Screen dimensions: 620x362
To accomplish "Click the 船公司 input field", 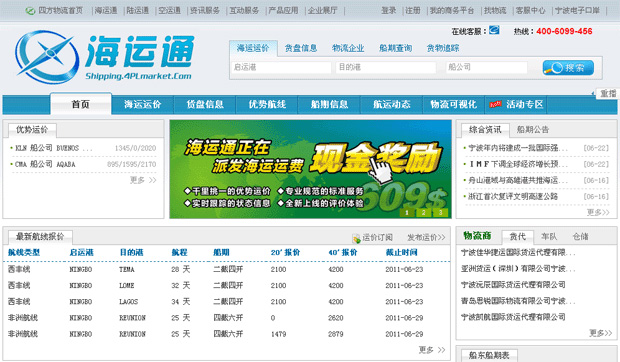I will [486, 68].
